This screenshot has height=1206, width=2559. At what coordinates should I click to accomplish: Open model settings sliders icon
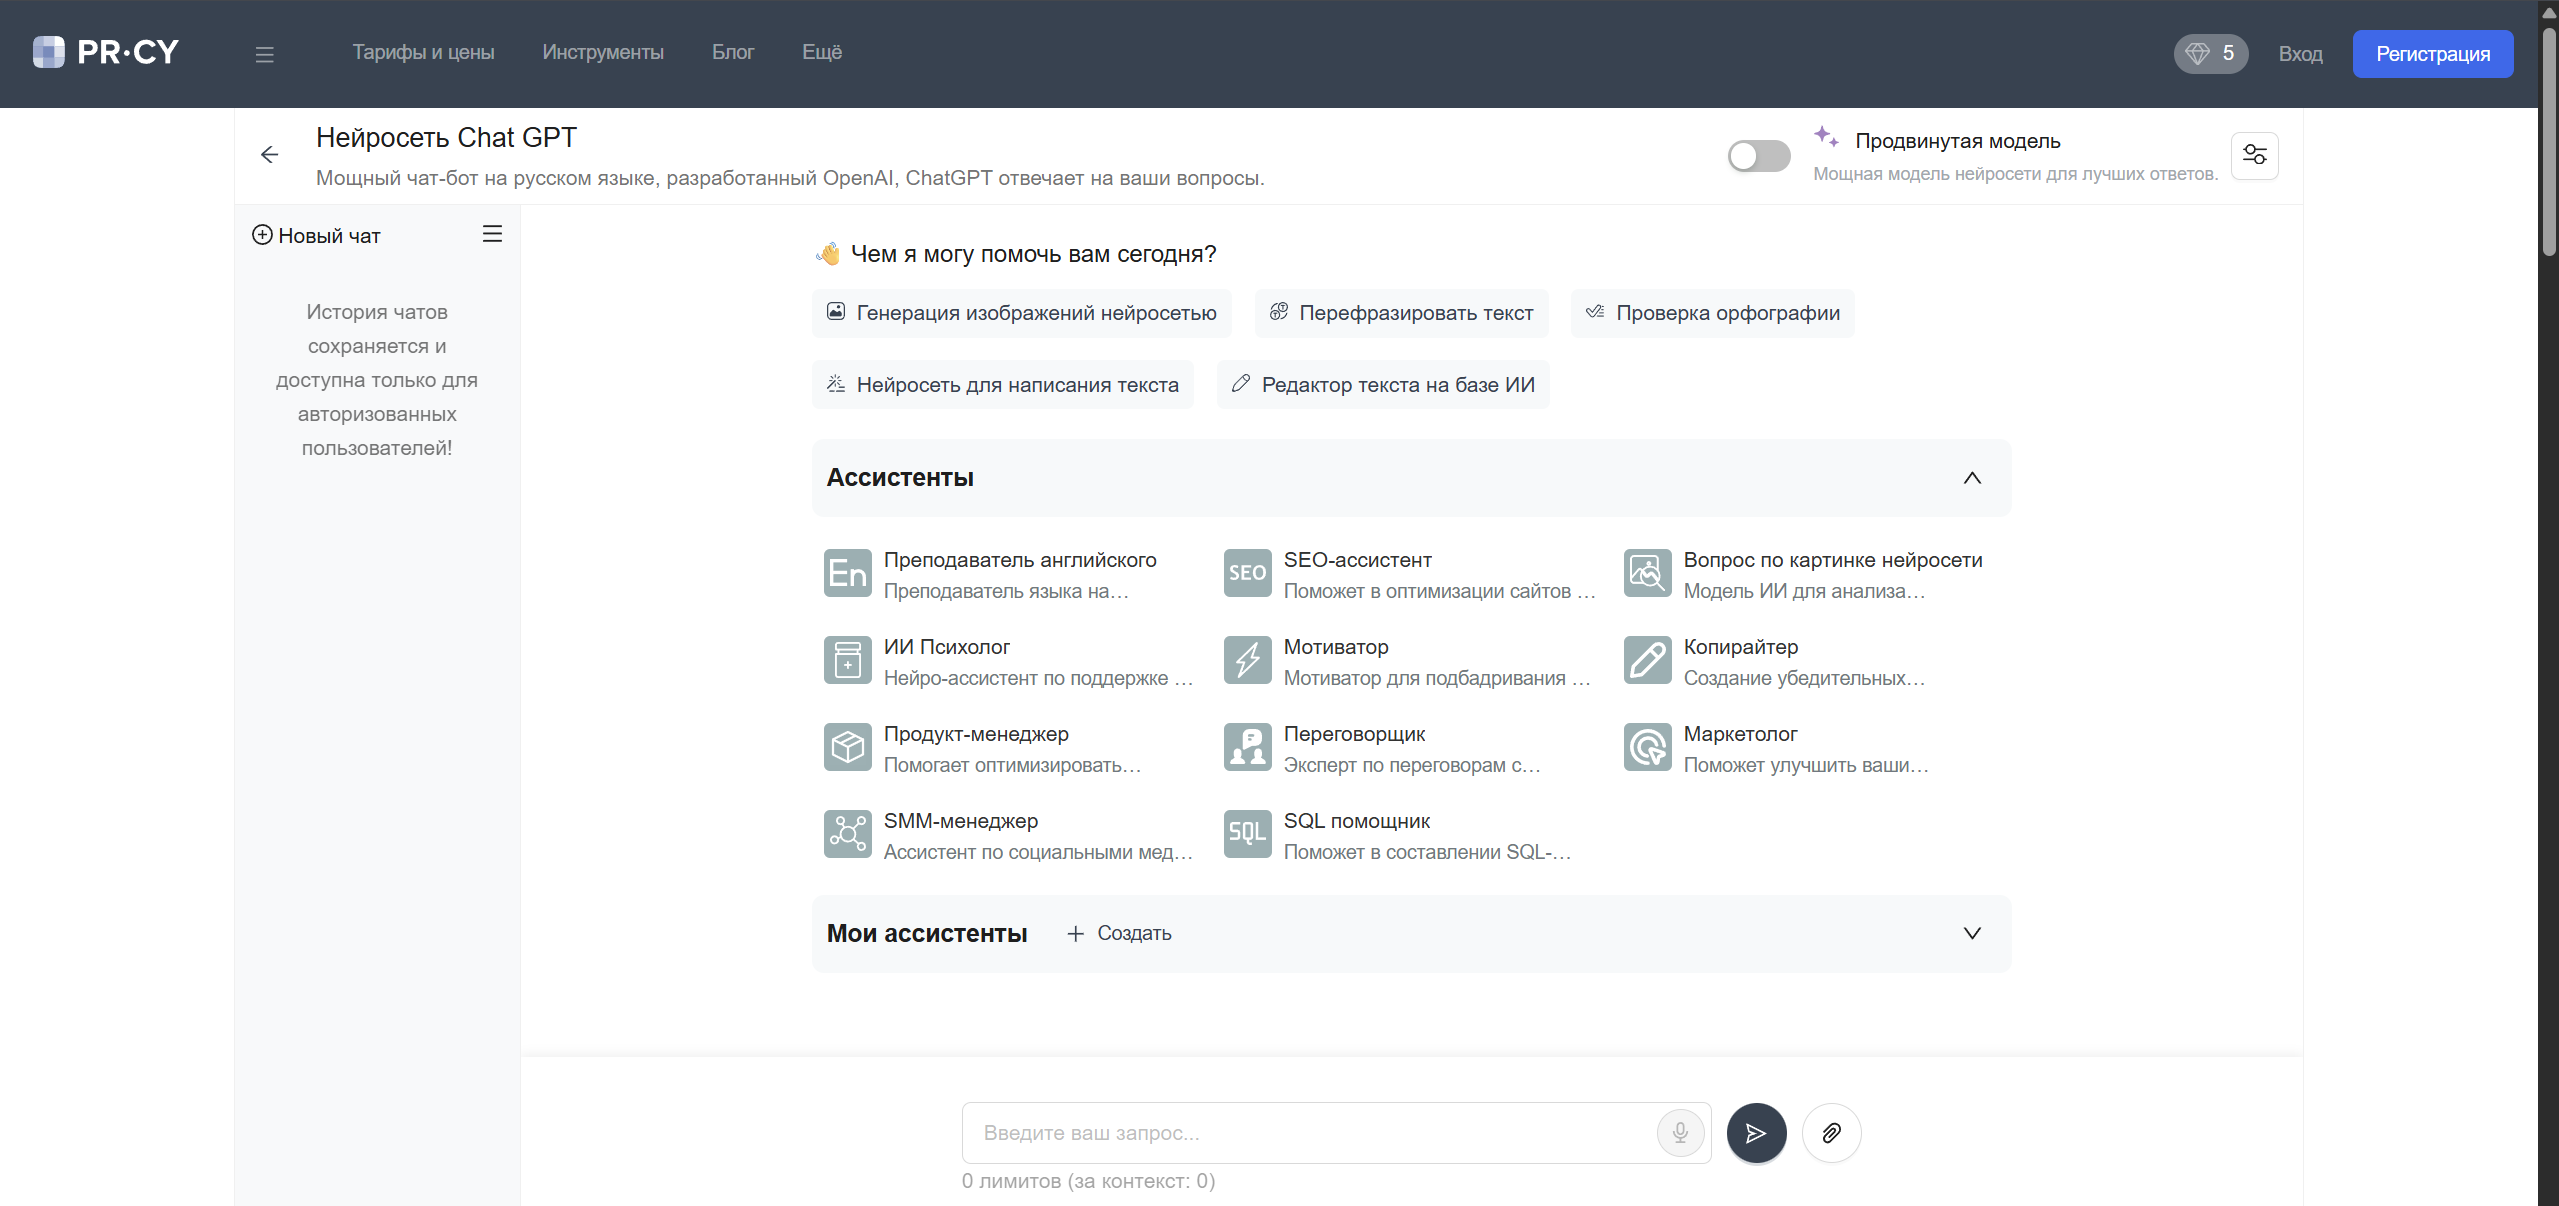point(2254,155)
